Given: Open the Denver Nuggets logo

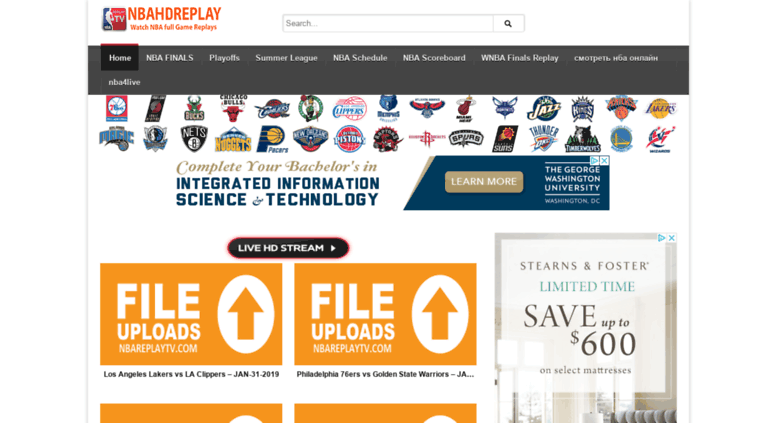Looking at the screenshot, I should pos(233,139).
